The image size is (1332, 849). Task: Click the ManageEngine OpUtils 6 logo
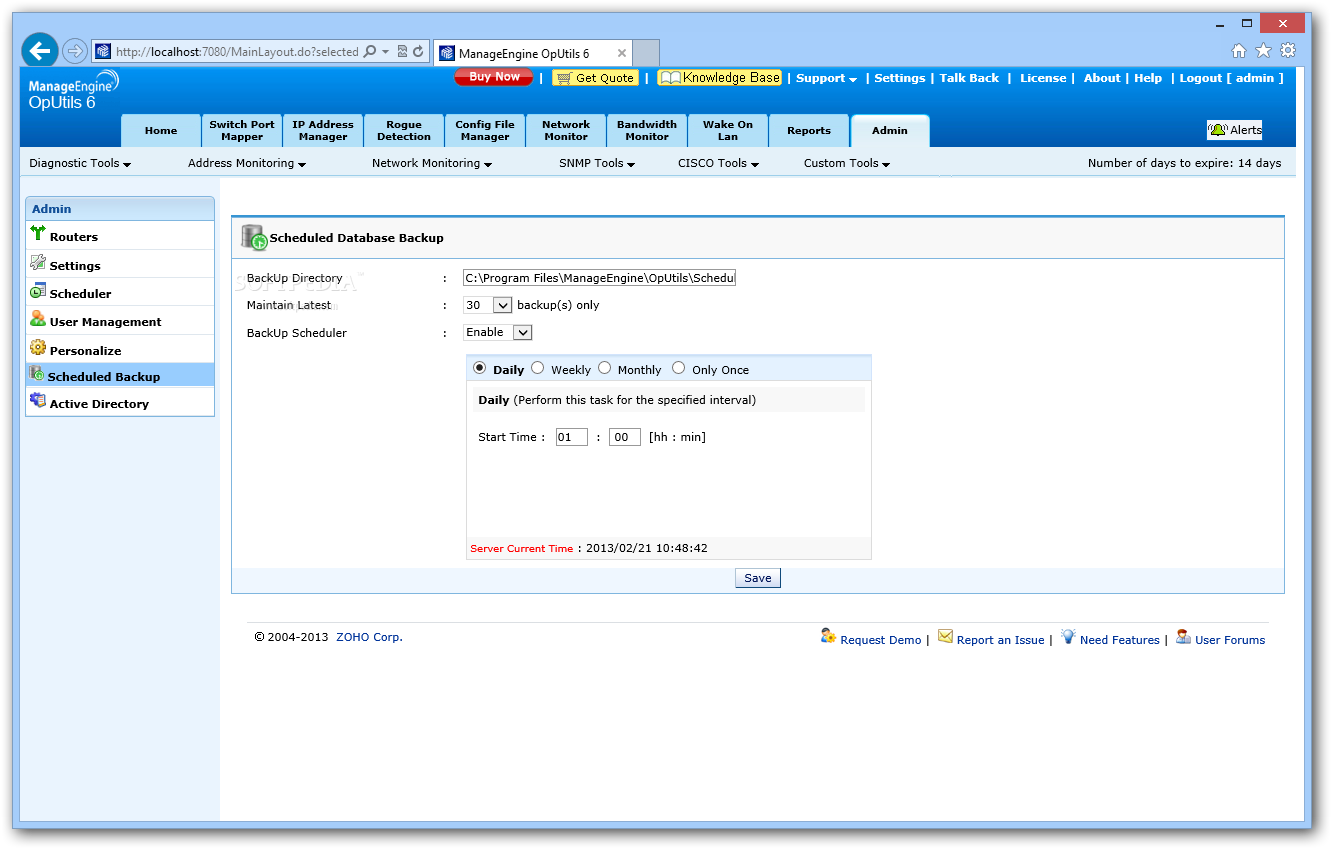(x=74, y=90)
